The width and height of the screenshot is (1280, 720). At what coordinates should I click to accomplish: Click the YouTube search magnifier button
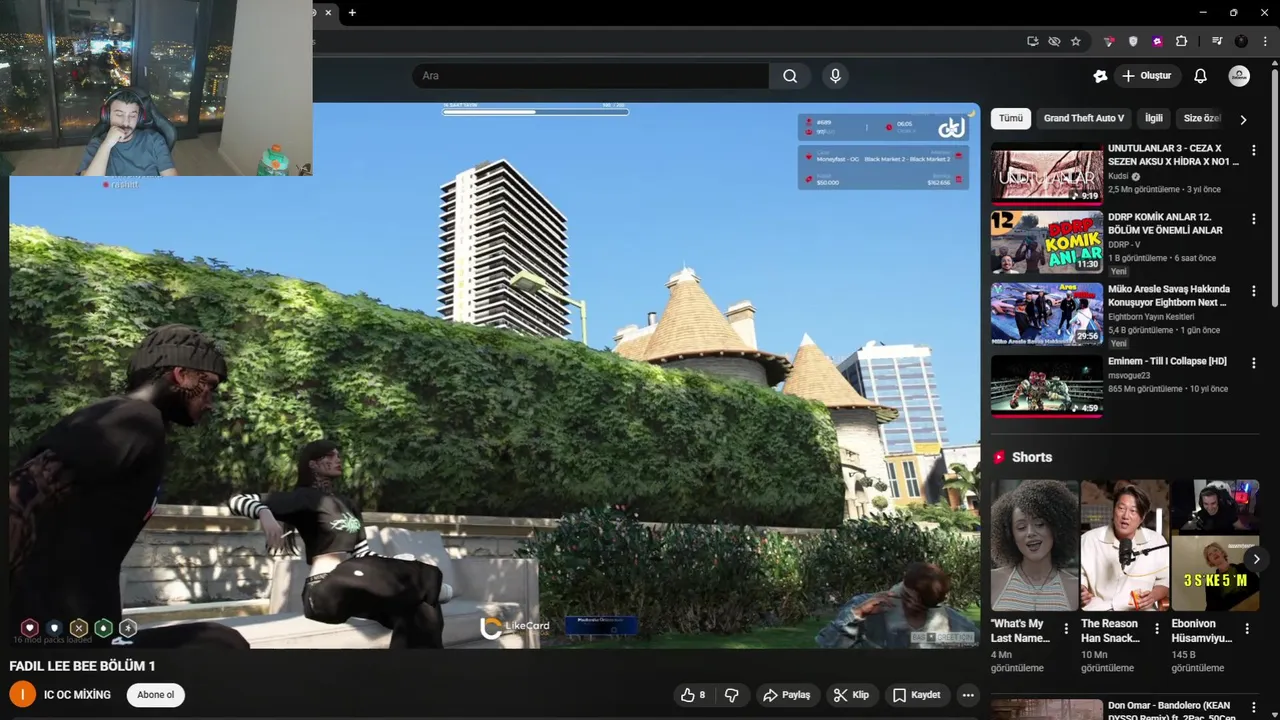coord(790,76)
